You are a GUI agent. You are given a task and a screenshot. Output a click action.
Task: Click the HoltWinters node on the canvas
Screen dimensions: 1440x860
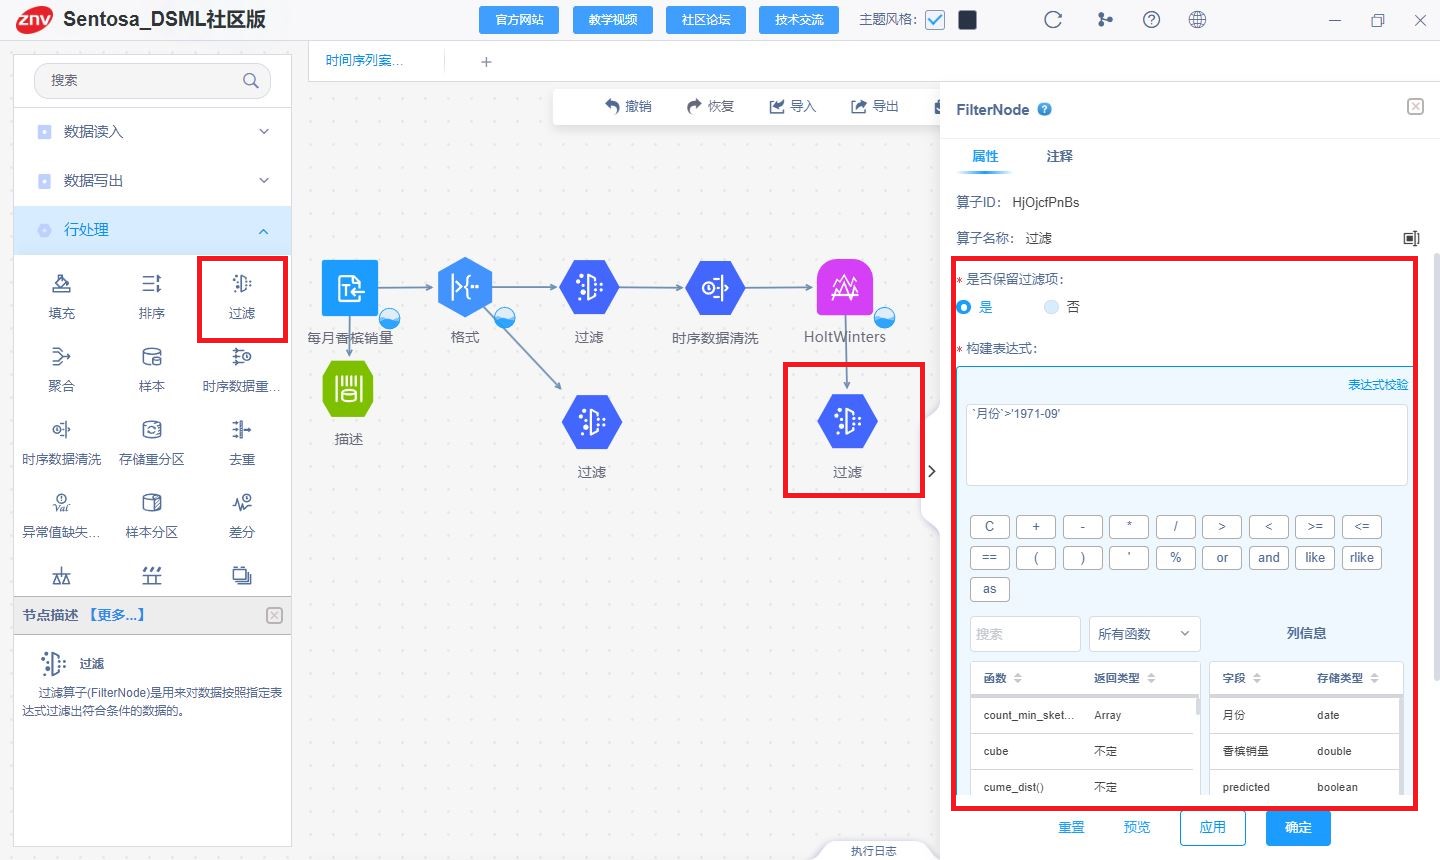(x=845, y=288)
